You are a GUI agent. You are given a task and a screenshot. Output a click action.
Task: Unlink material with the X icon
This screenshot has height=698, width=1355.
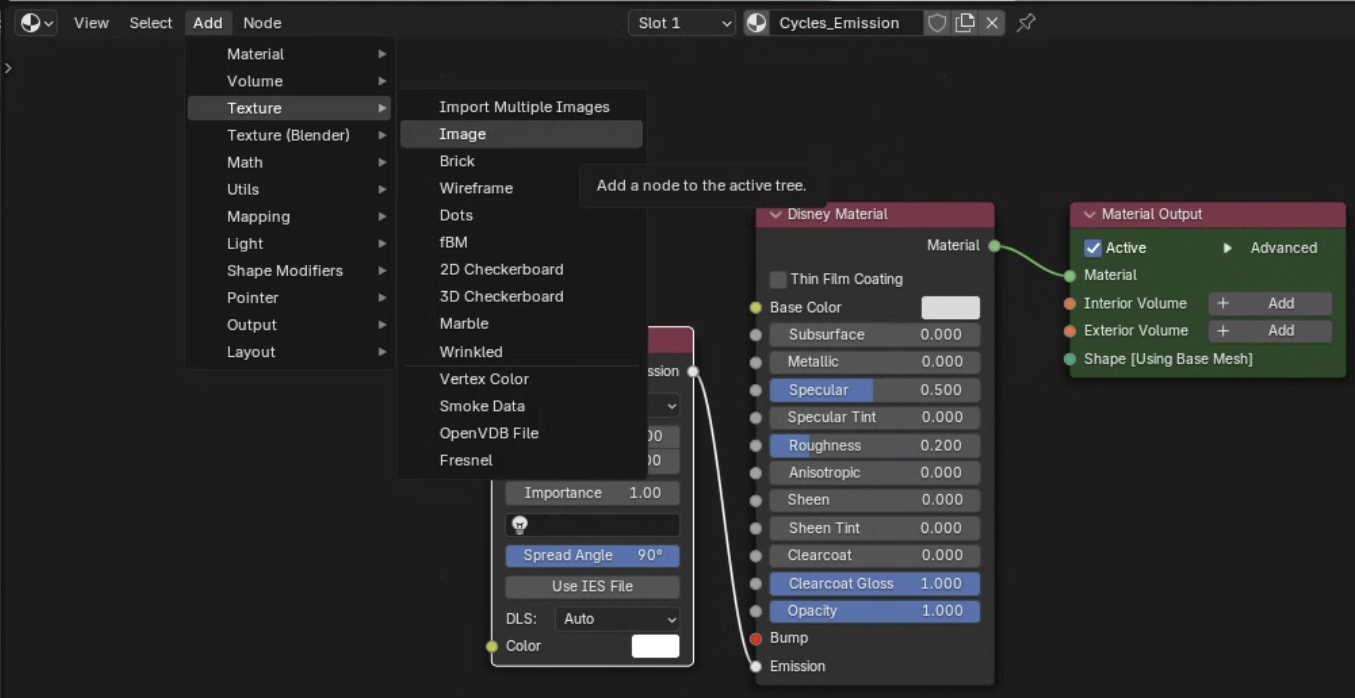992,23
